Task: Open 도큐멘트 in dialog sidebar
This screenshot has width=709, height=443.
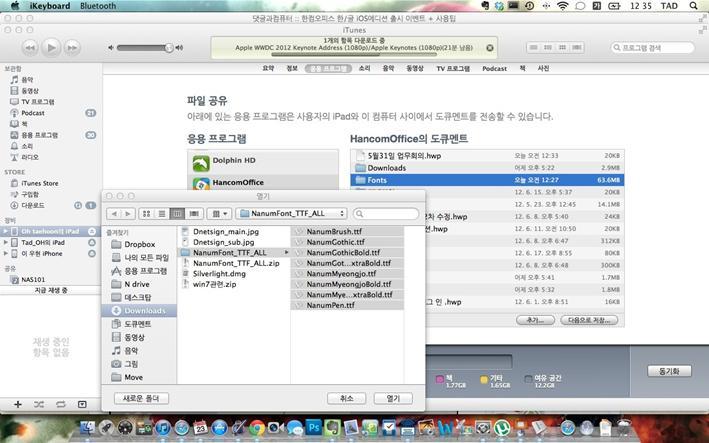Action: (x=137, y=324)
